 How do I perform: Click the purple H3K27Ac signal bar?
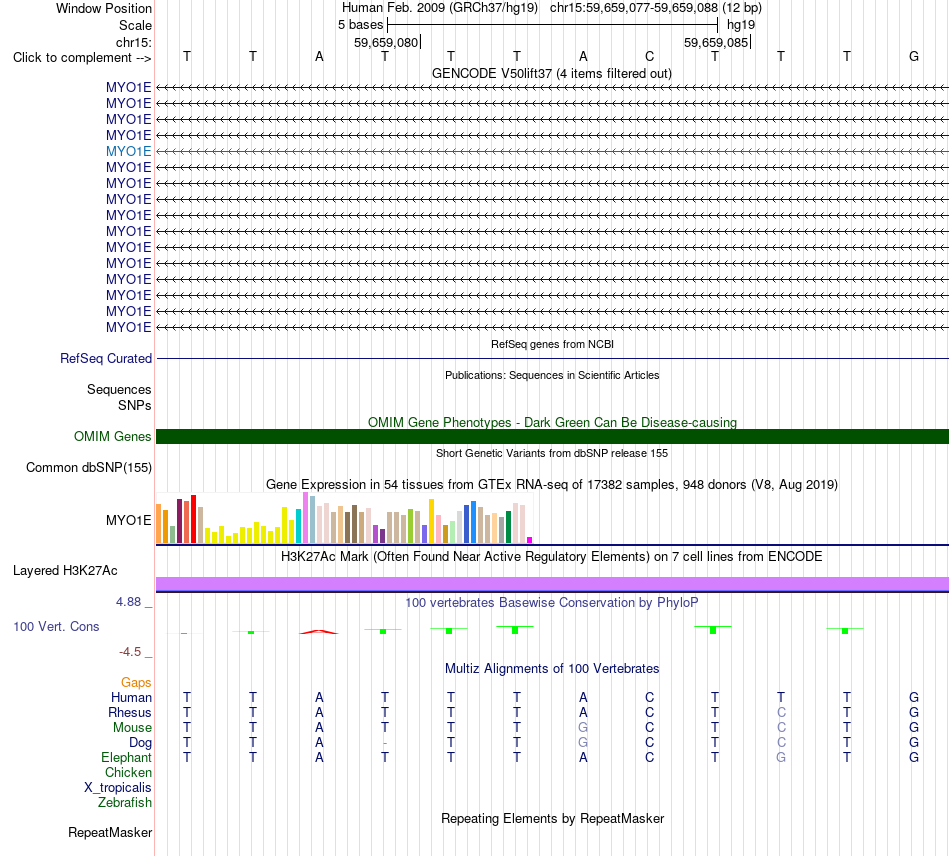point(552,584)
